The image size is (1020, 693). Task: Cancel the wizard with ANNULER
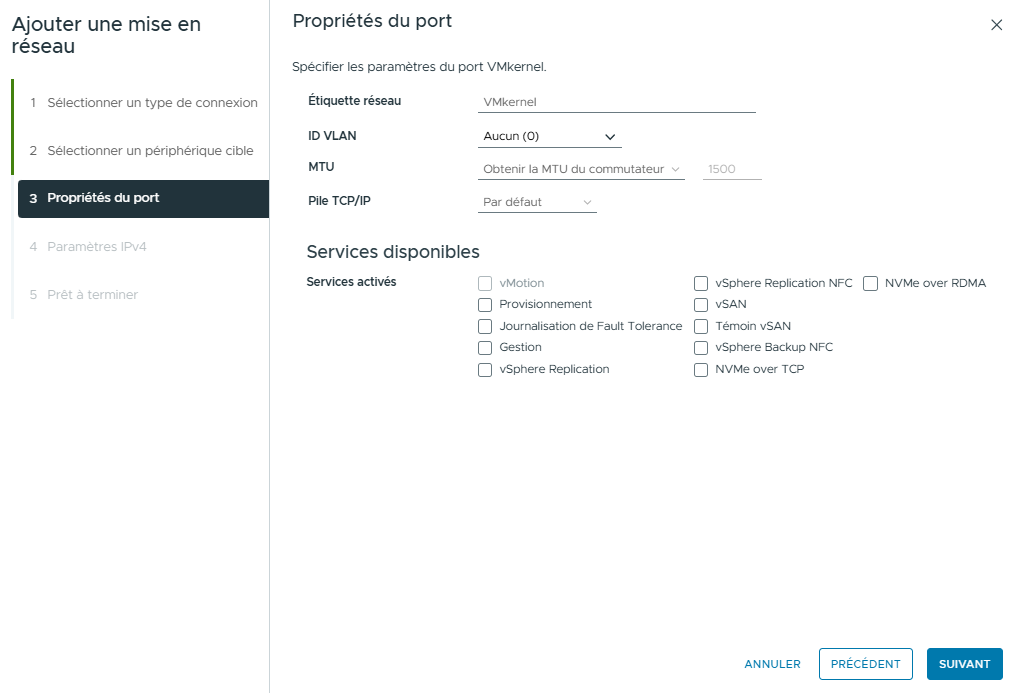pyautogui.click(x=771, y=663)
